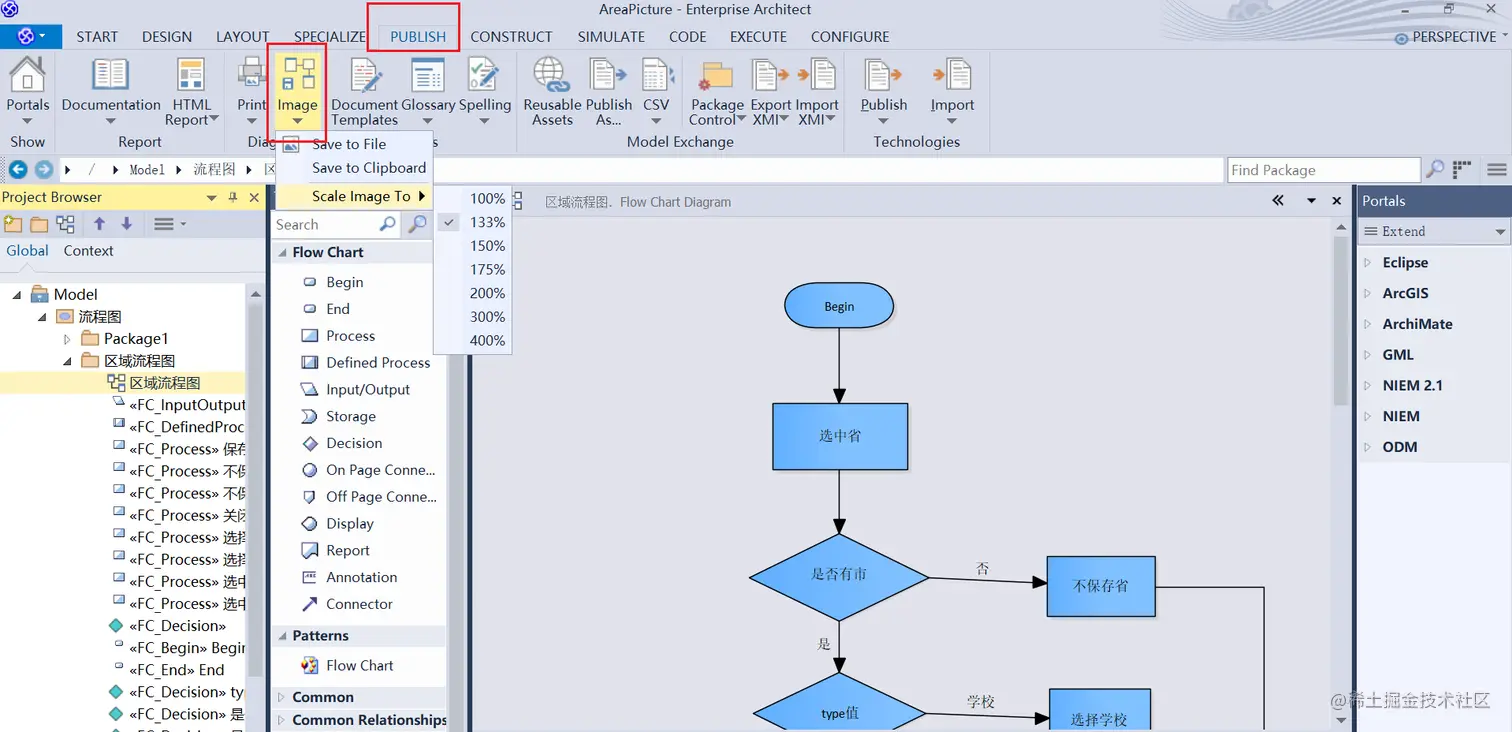Go forward with the navigation arrow
1512x732 pixels.
coord(44,169)
